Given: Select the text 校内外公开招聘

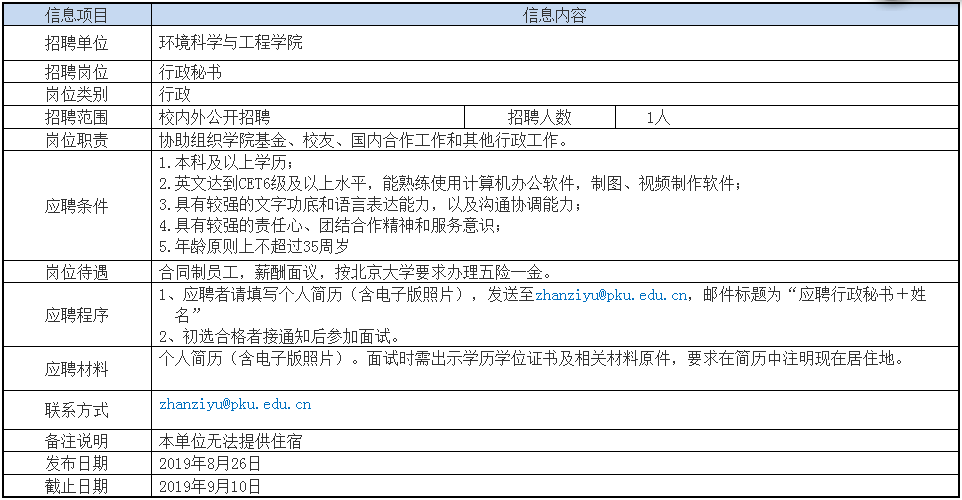Looking at the screenshot, I should tap(214, 117).
